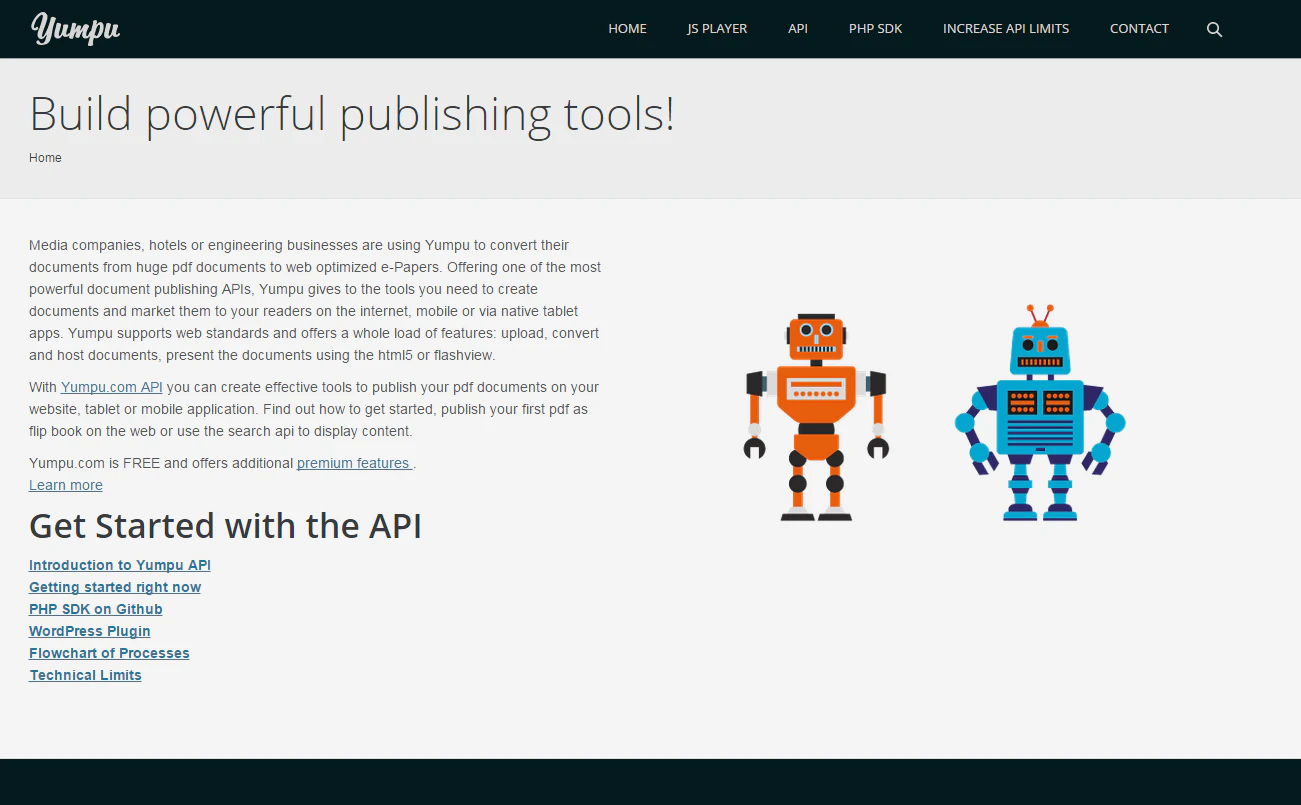View the Flowchart of Processes link
This screenshot has width=1301, height=805.
coord(109,653)
